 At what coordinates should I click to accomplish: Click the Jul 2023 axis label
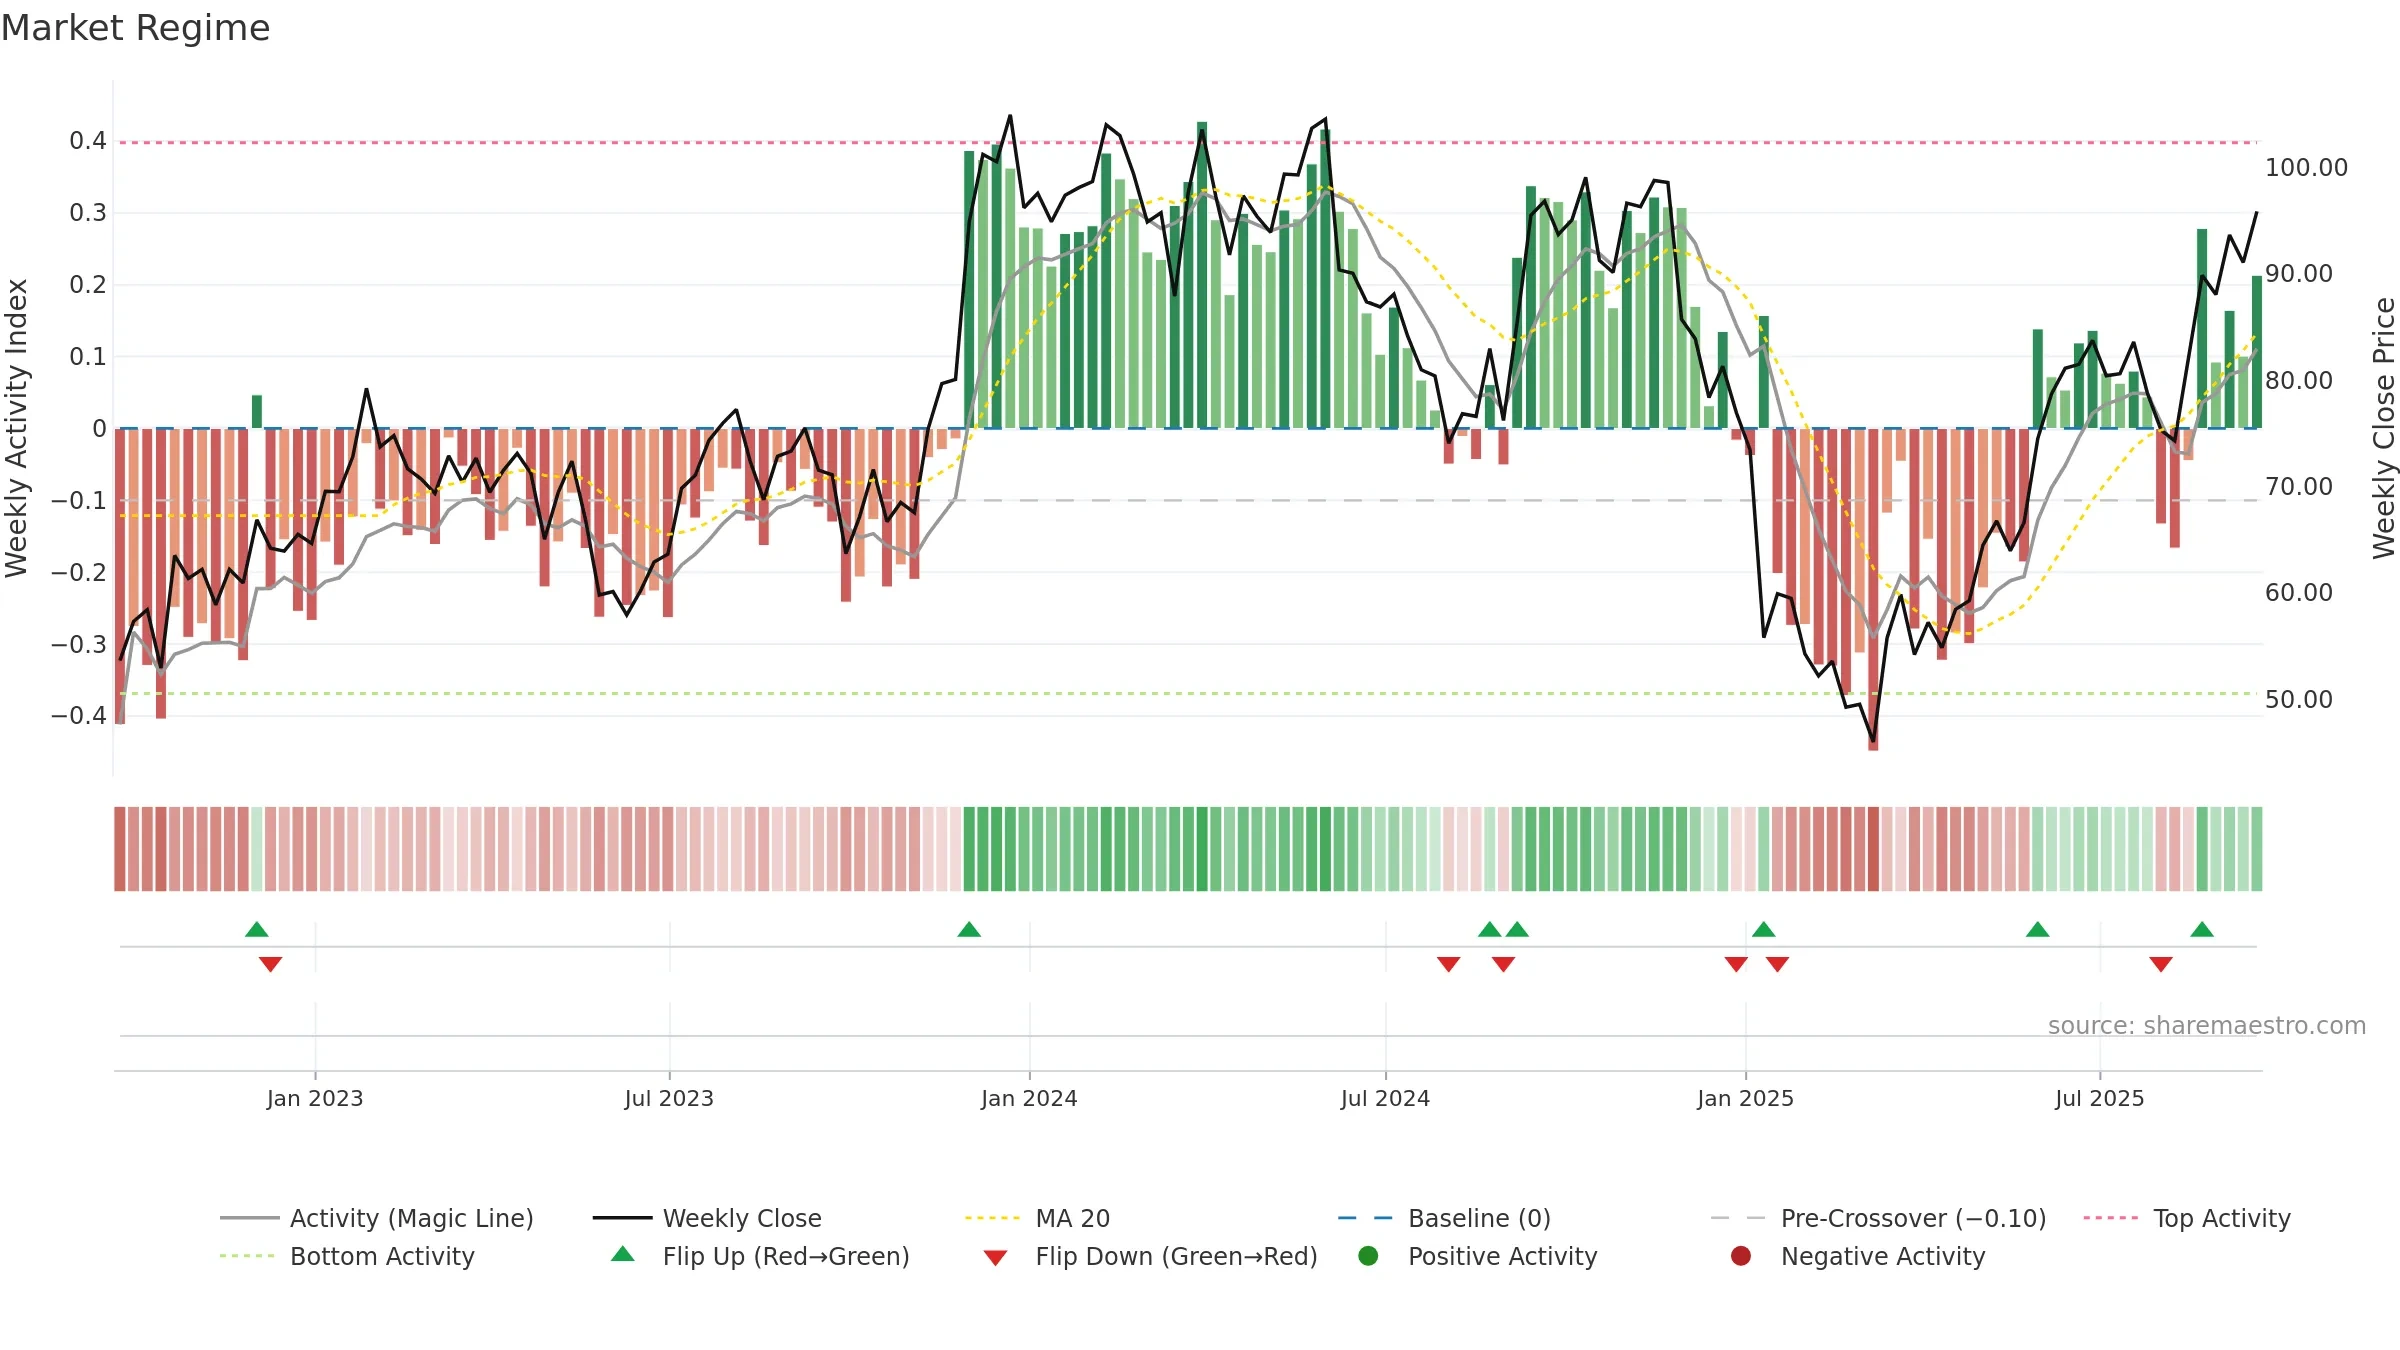click(x=669, y=1098)
